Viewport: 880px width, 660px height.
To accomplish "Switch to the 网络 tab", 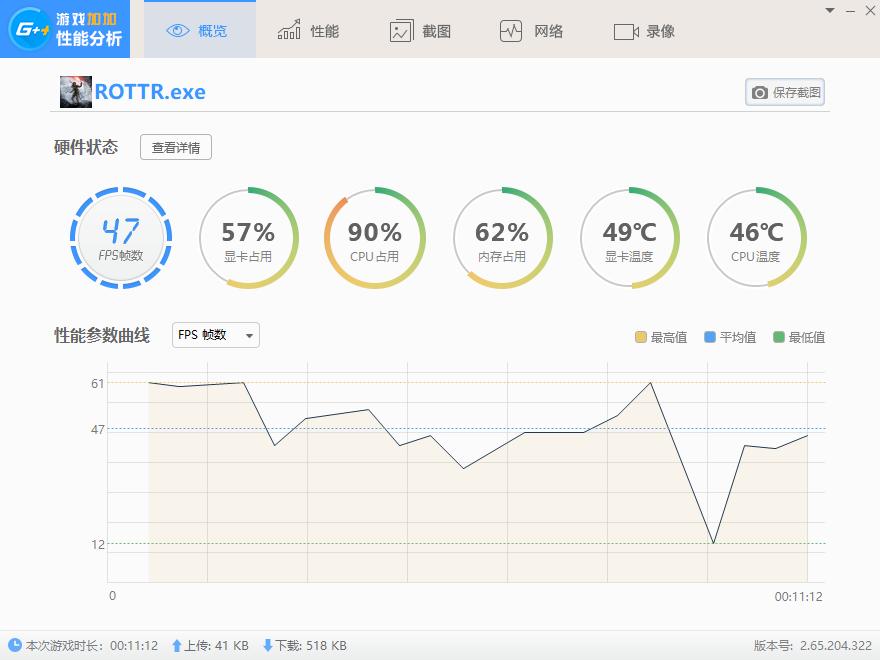I will coord(510,30).
